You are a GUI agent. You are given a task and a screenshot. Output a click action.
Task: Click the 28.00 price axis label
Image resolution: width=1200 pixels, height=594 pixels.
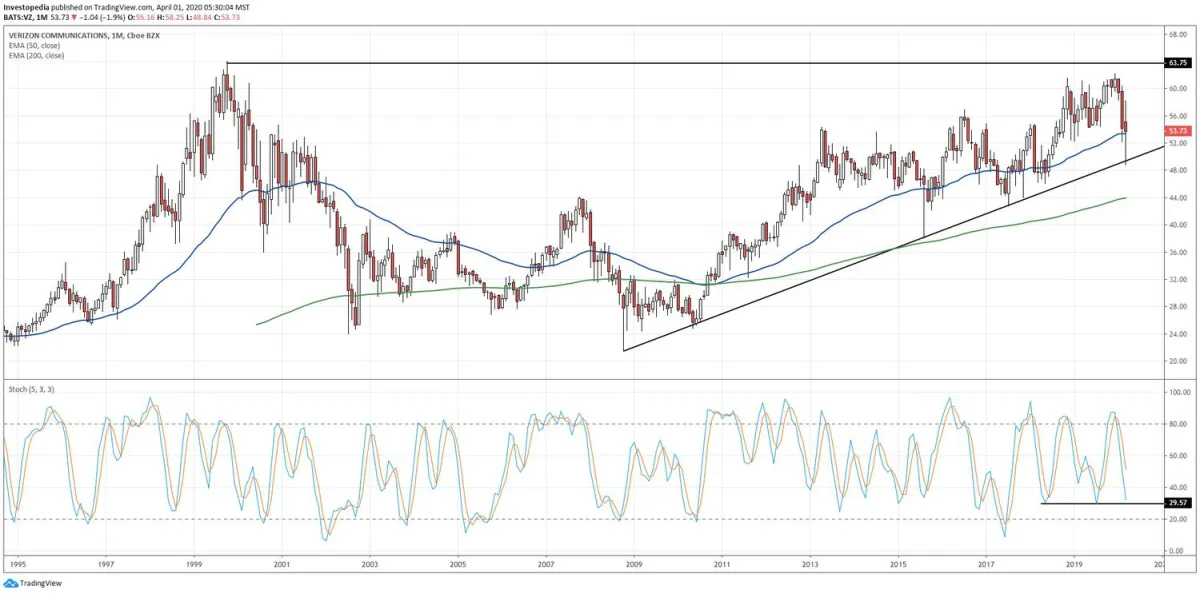1178,307
